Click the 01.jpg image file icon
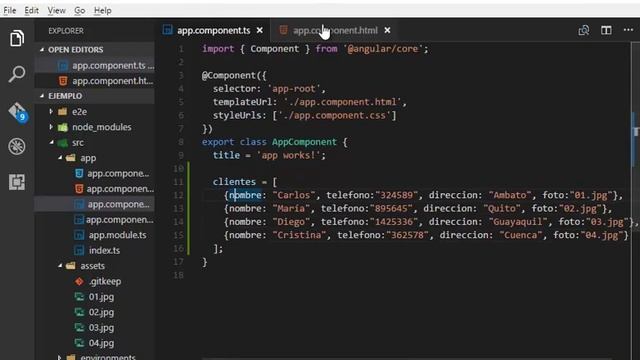The width and height of the screenshot is (640, 360). 79,297
